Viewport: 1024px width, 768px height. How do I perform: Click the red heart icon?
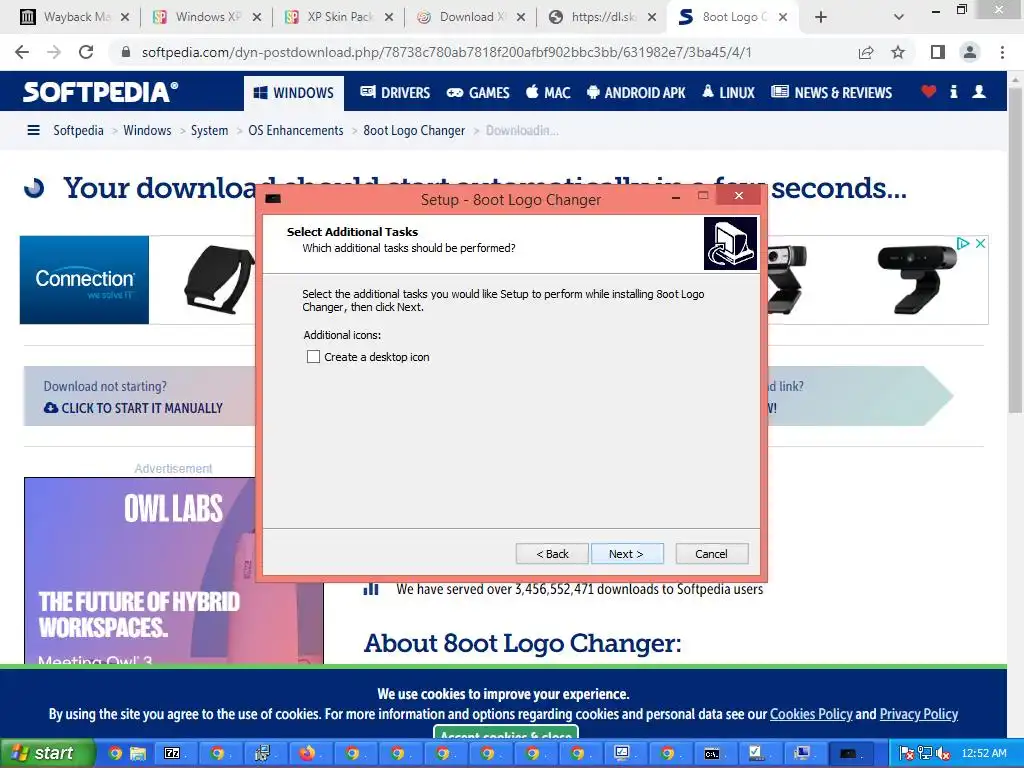(929, 91)
